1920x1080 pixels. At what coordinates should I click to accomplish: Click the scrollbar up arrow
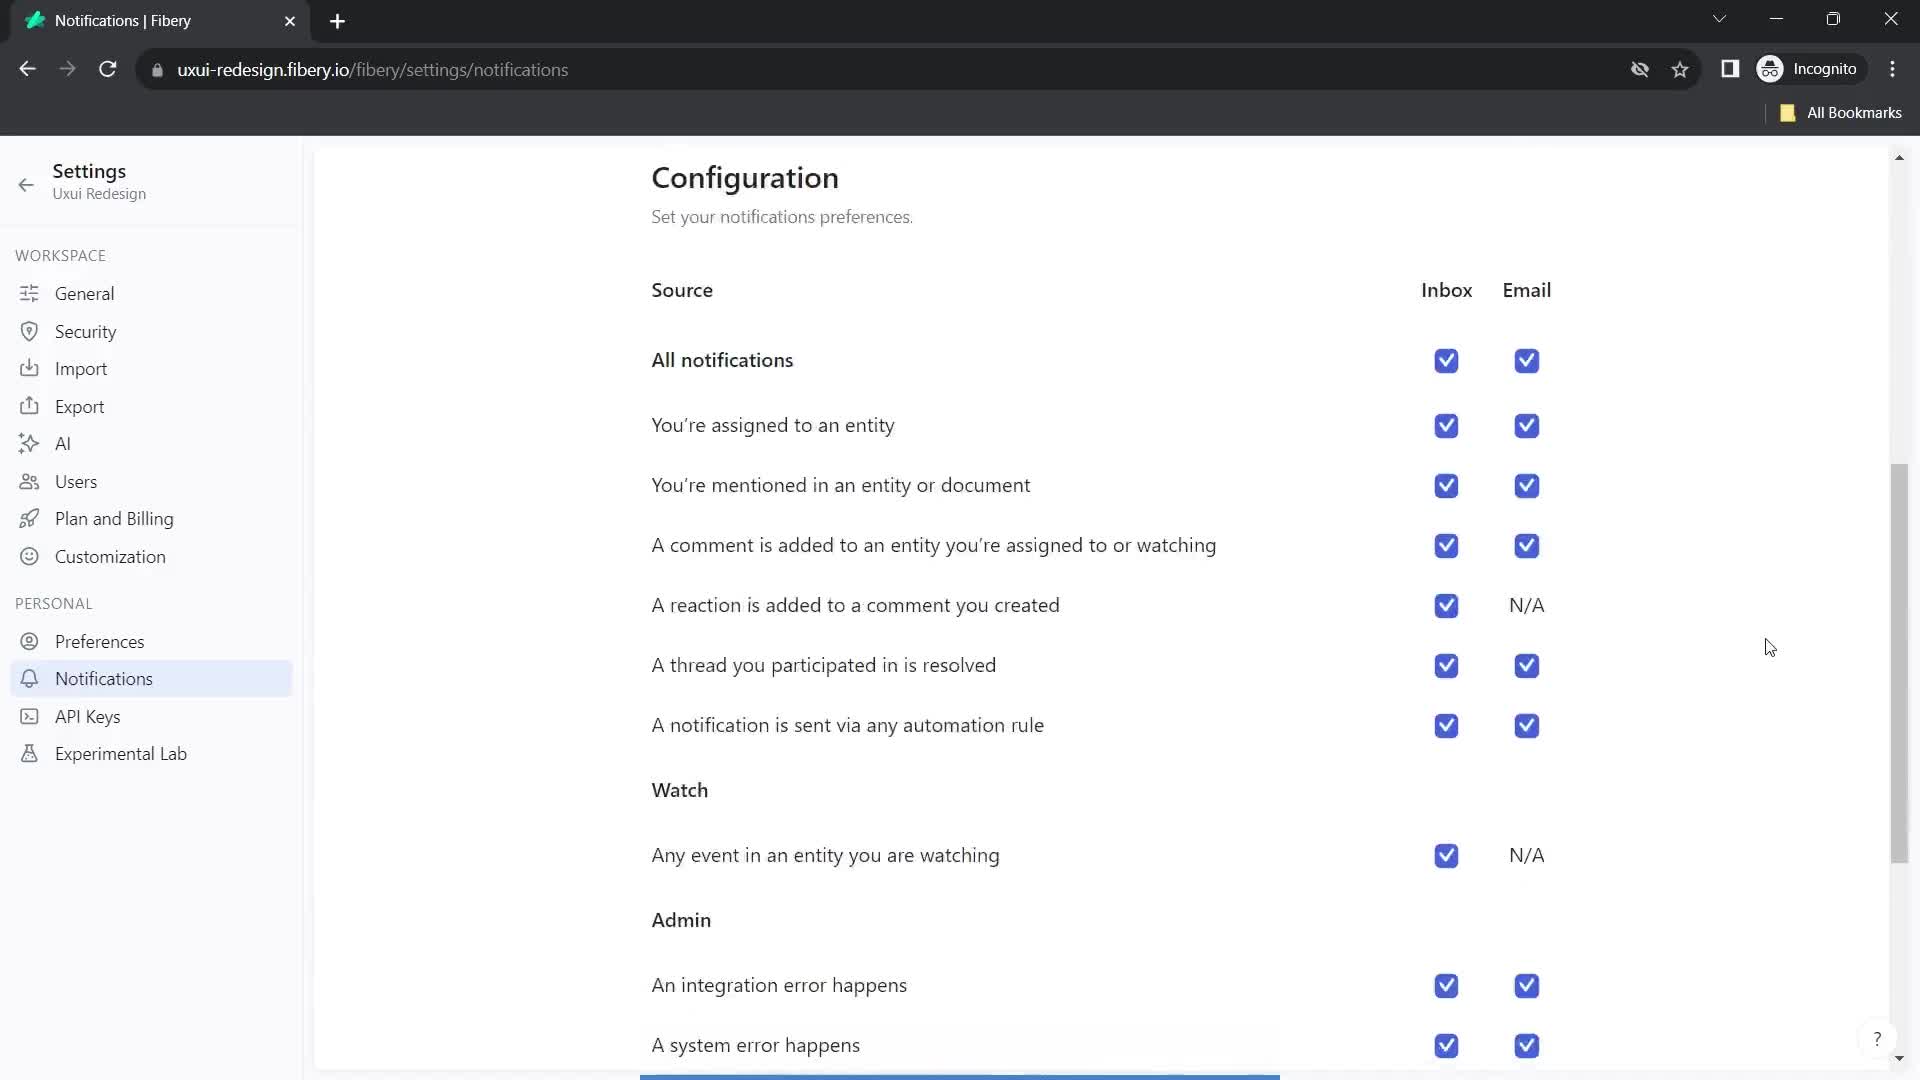pos(1899,158)
